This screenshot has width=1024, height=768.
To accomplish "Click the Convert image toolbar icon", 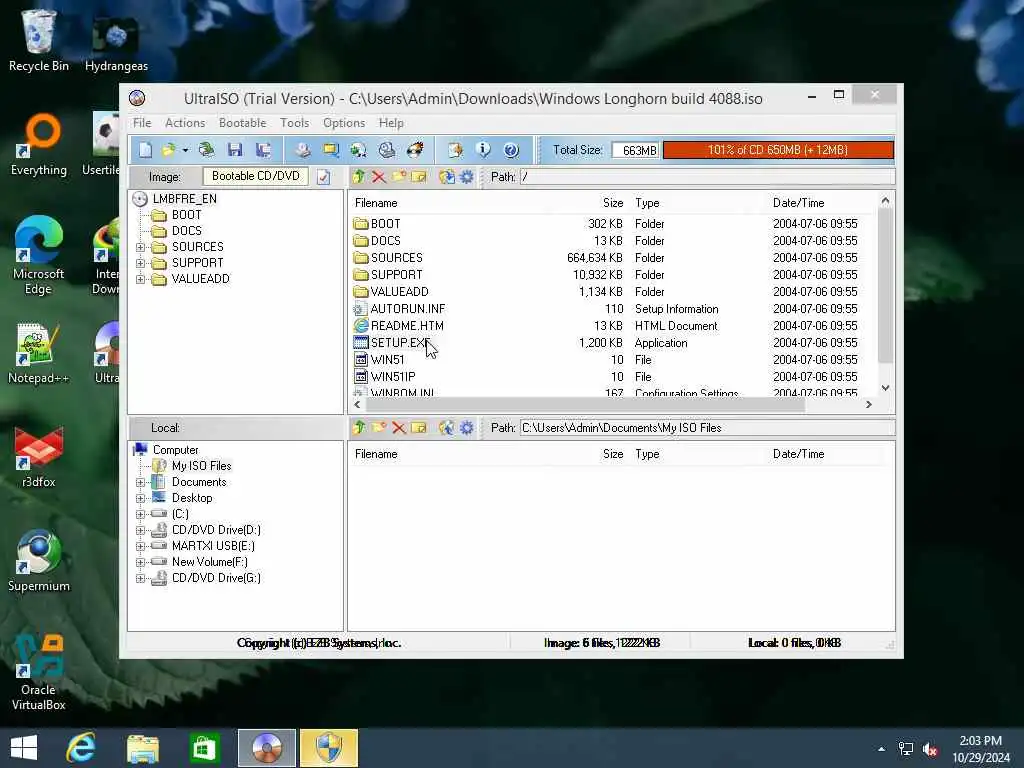I will (359, 150).
